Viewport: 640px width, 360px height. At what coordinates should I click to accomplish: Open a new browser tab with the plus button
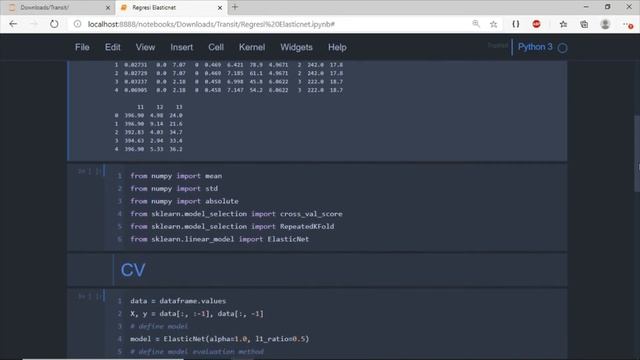click(x=235, y=7)
